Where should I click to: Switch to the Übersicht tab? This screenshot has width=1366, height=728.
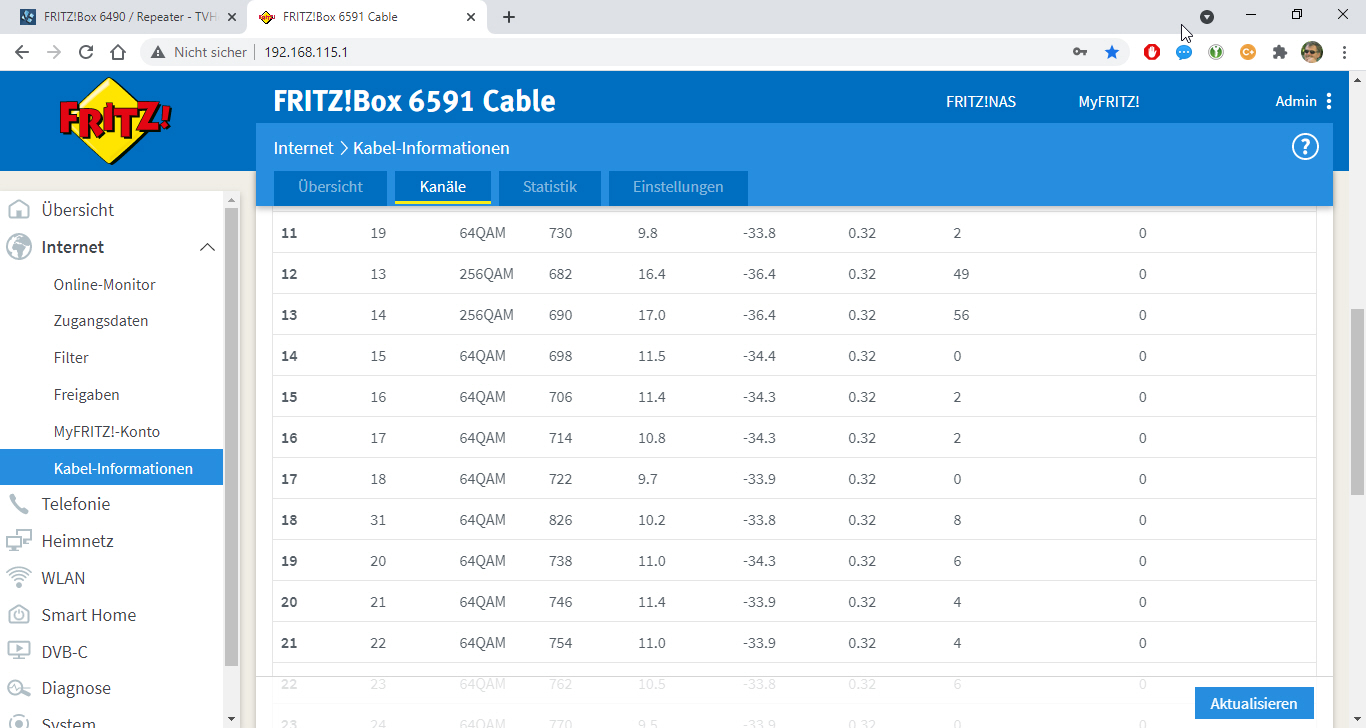pyautogui.click(x=330, y=187)
